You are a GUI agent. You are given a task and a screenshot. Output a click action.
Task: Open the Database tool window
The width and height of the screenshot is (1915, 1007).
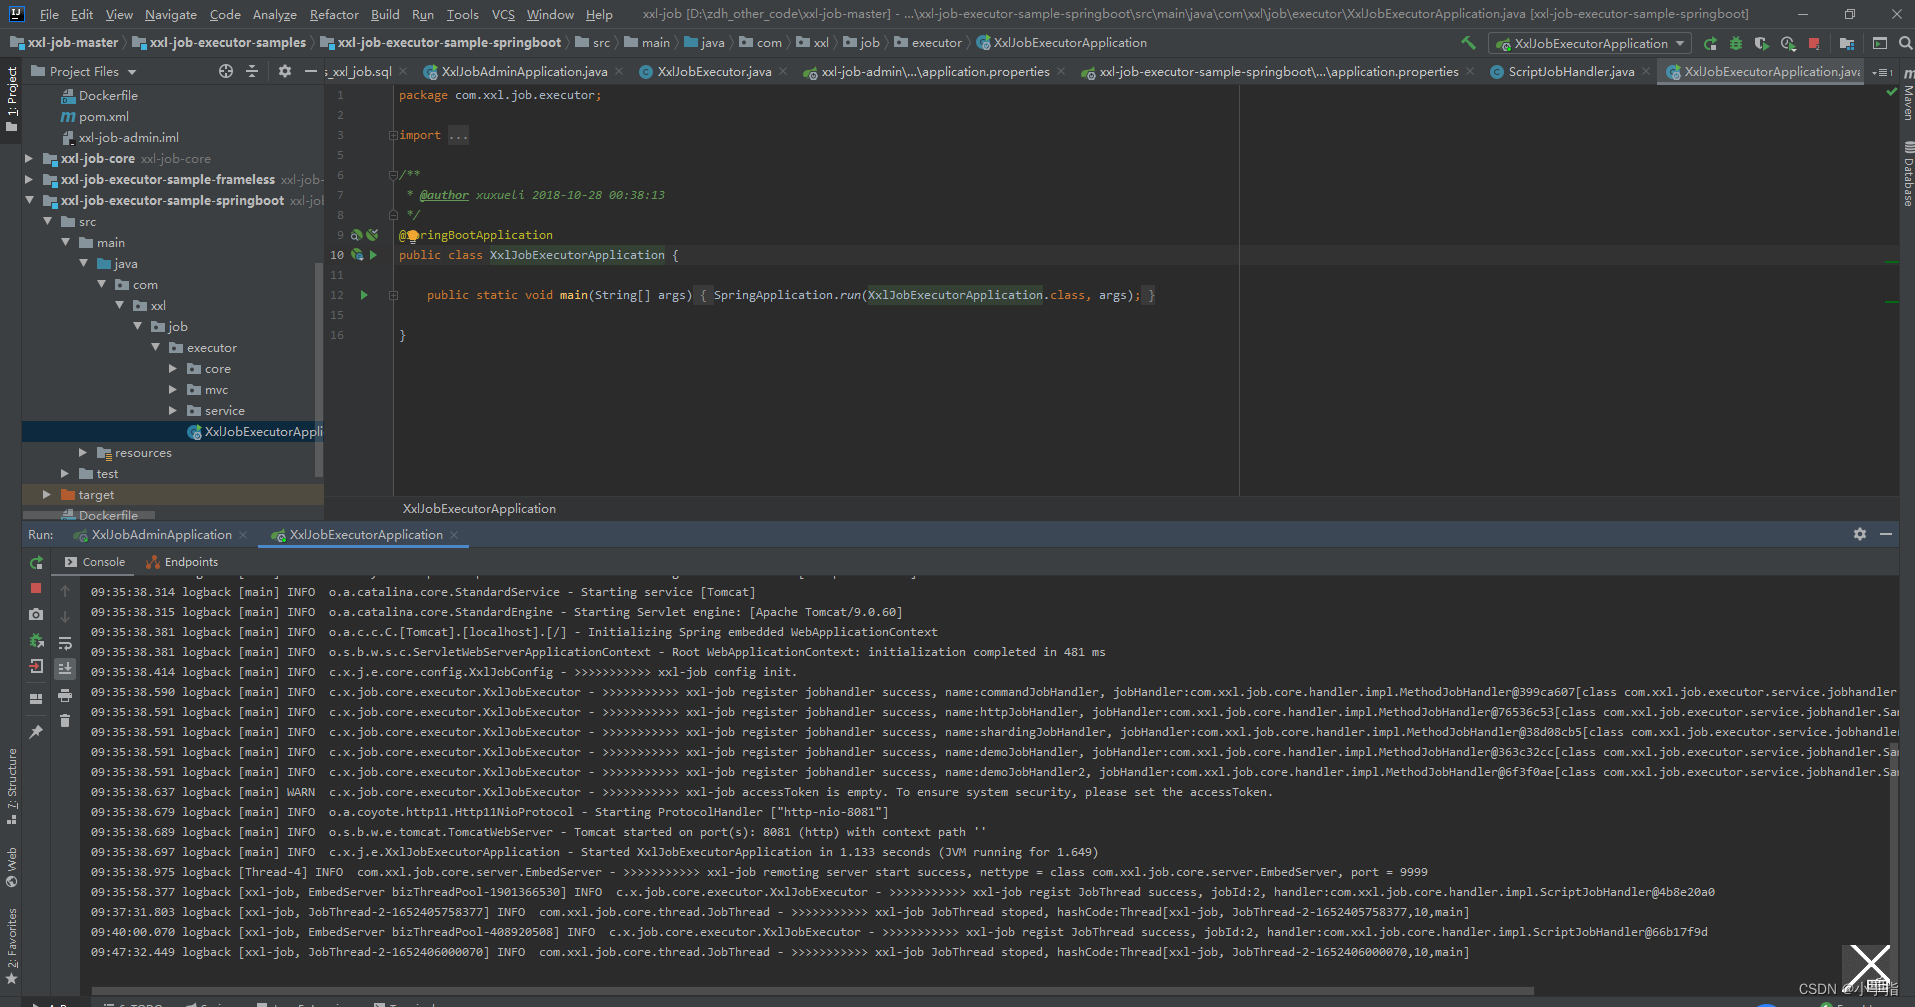[x=1907, y=174]
